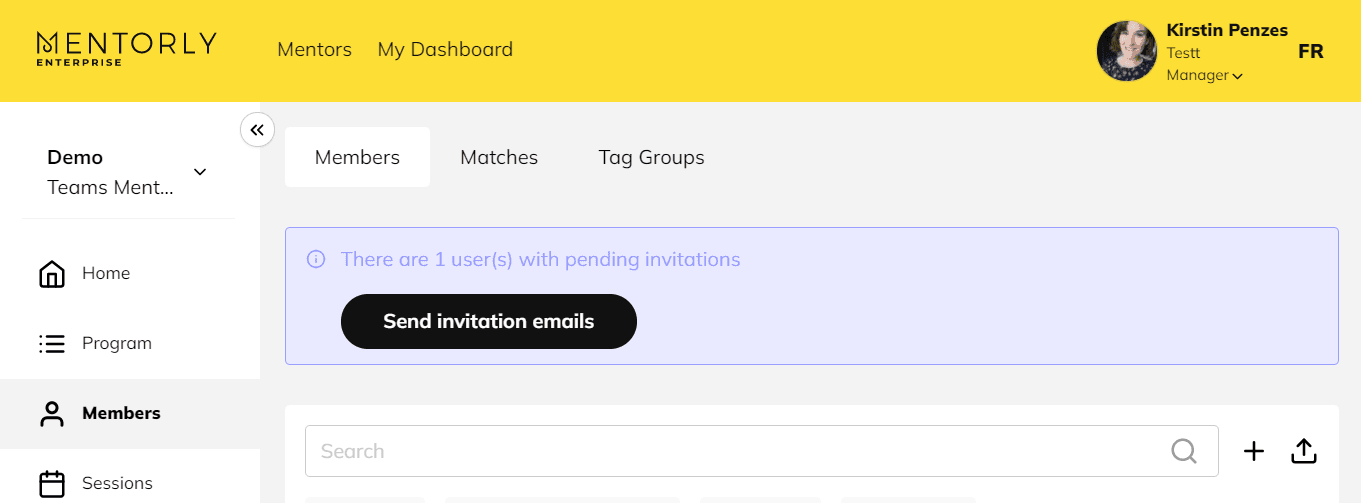Viewport: 1361px width, 503px height.
Task: Click the Sessions calendar icon
Action: [51, 484]
